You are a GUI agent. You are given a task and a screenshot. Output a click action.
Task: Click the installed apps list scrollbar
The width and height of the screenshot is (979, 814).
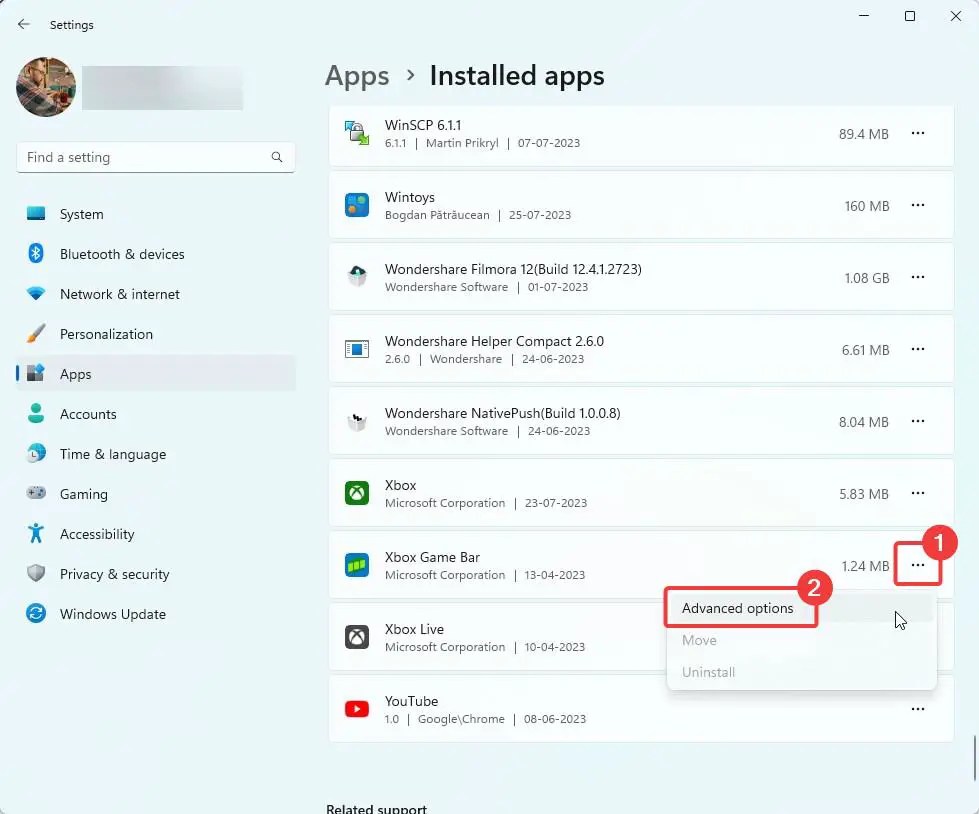tap(975, 758)
